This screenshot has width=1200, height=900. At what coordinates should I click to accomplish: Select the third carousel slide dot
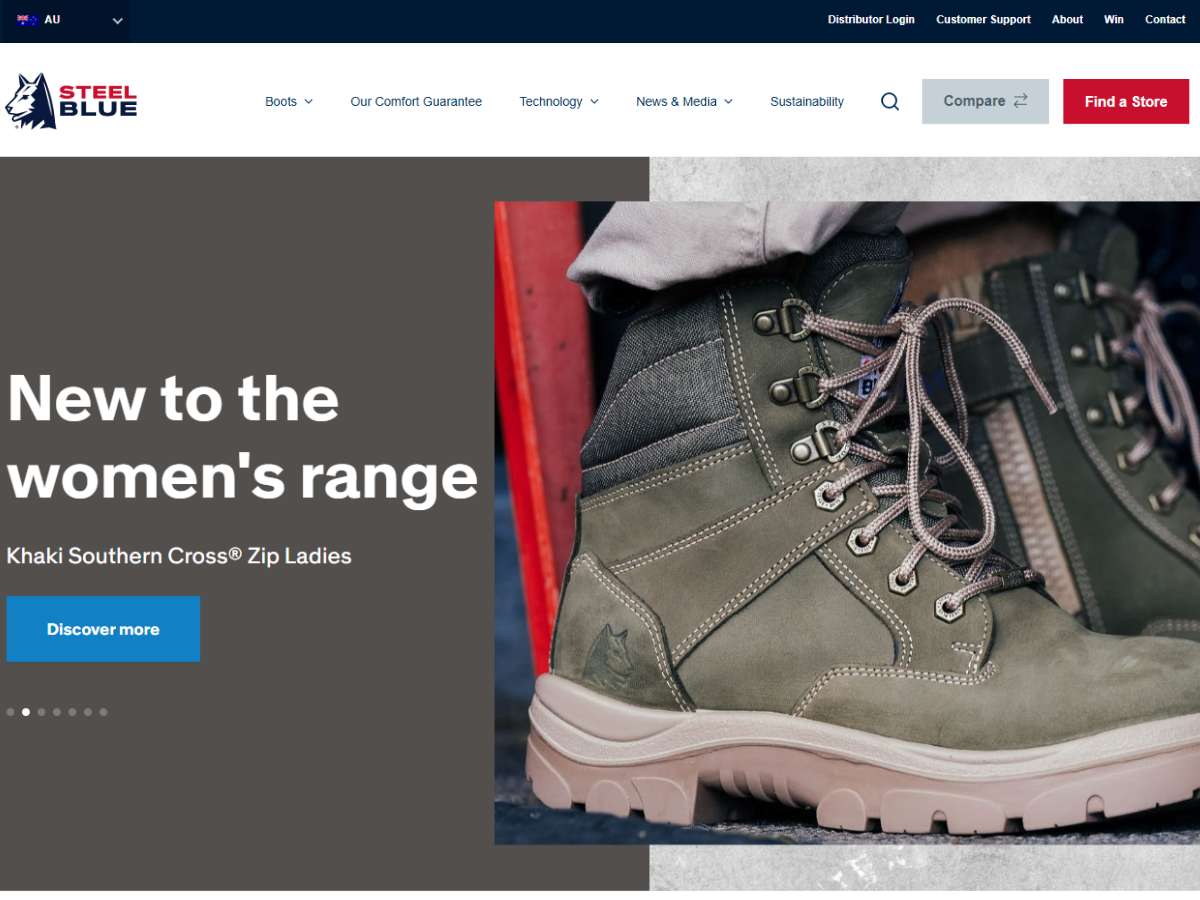click(41, 712)
